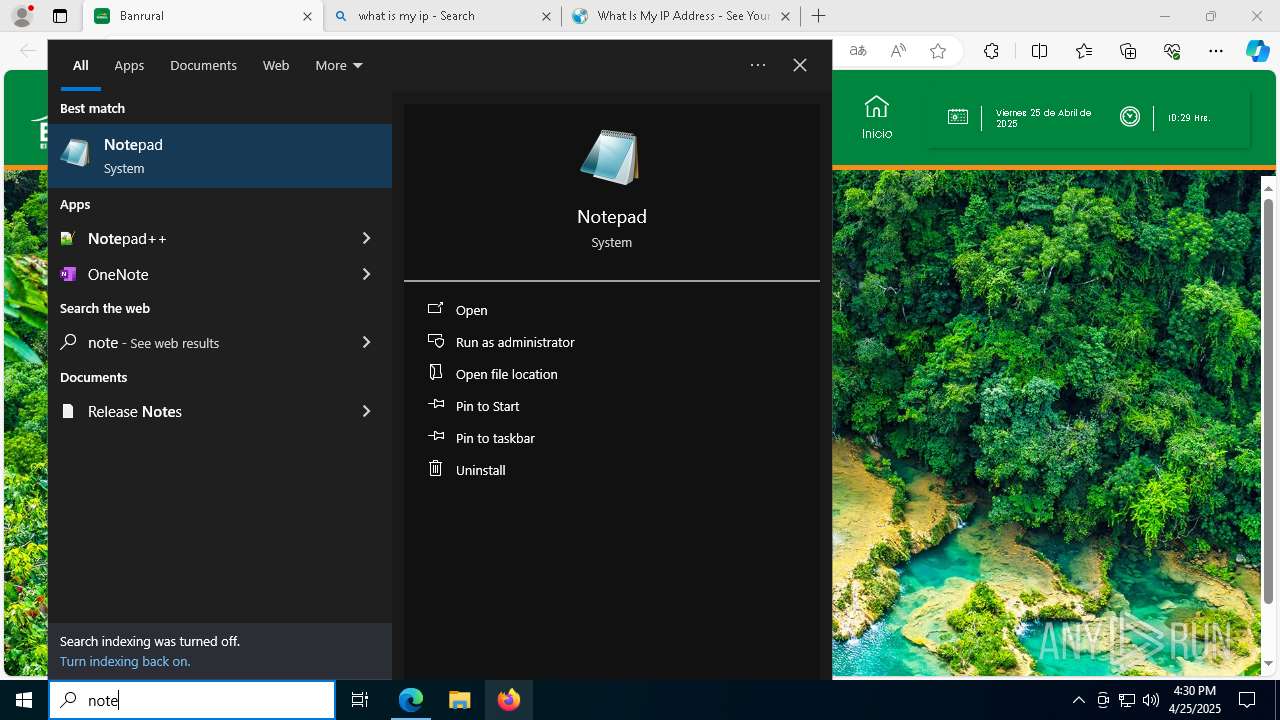Viewport: 1280px width, 720px height.
Task: Open the Windows Start menu
Action: pyautogui.click(x=24, y=700)
